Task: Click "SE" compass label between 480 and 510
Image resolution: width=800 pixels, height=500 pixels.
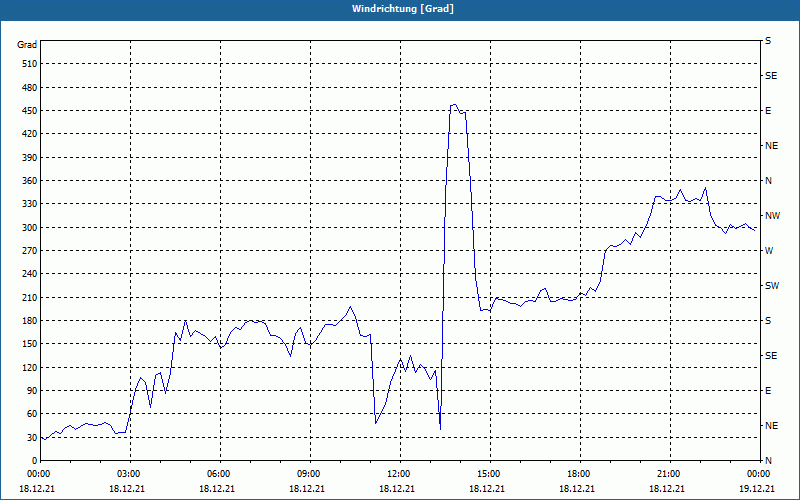Action: pos(771,76)
